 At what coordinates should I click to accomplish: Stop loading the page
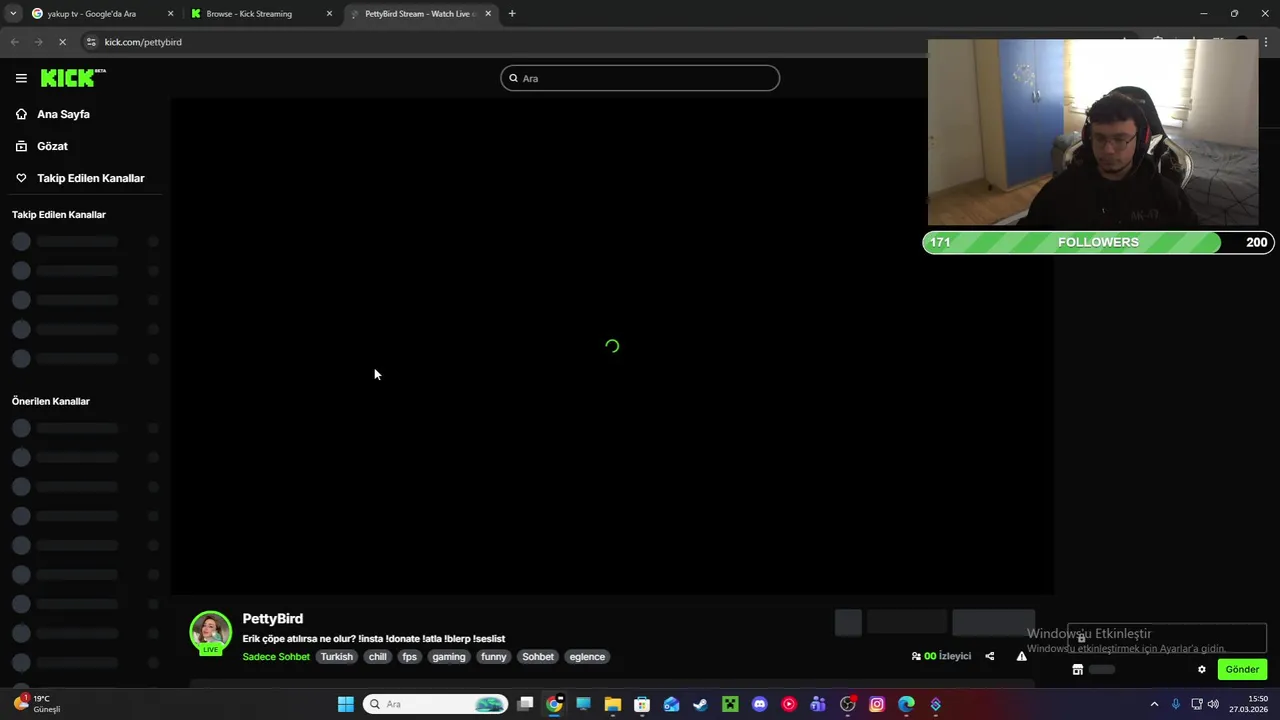(x=62, y=42)
